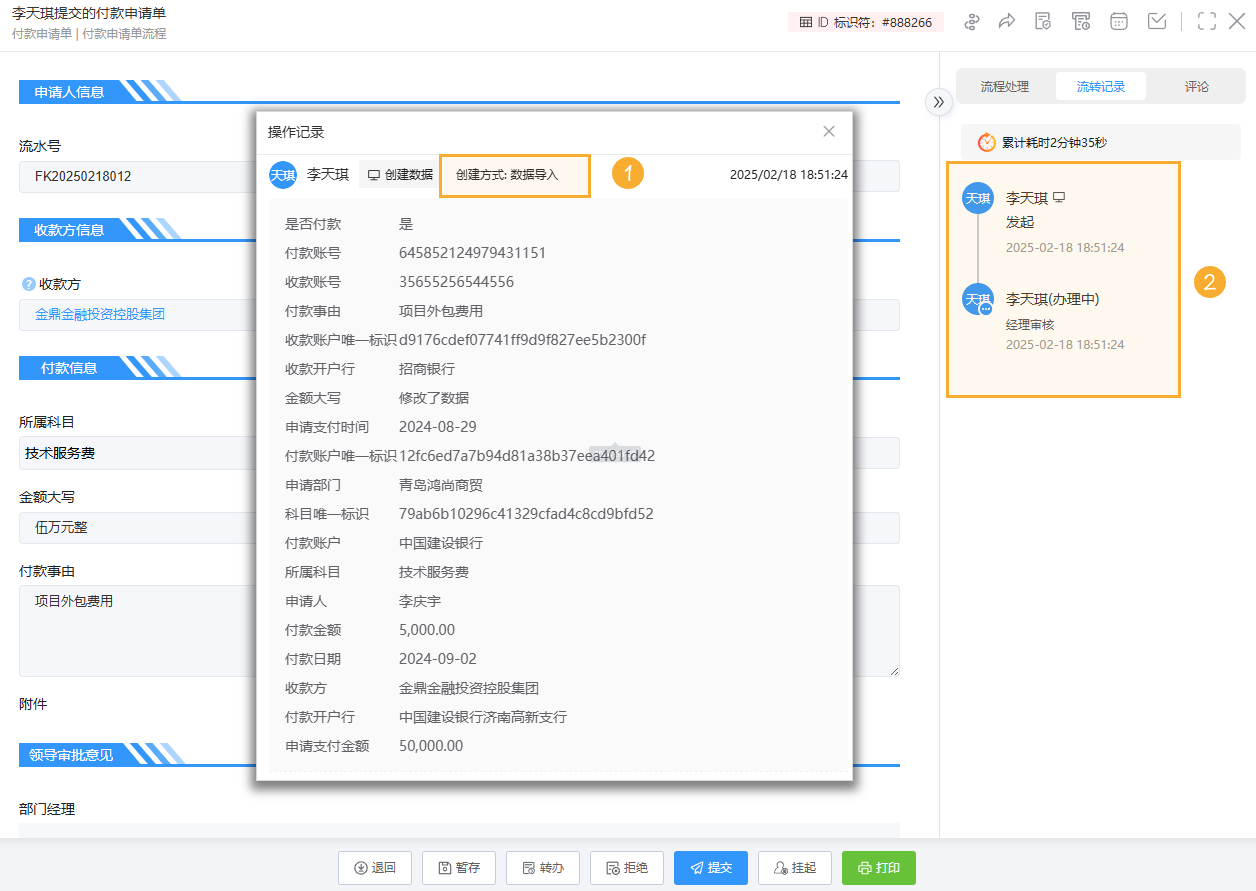This screenshot has height=891, width=1256.
Task: Collapse the right panel with the chevron
Action: 938,101
